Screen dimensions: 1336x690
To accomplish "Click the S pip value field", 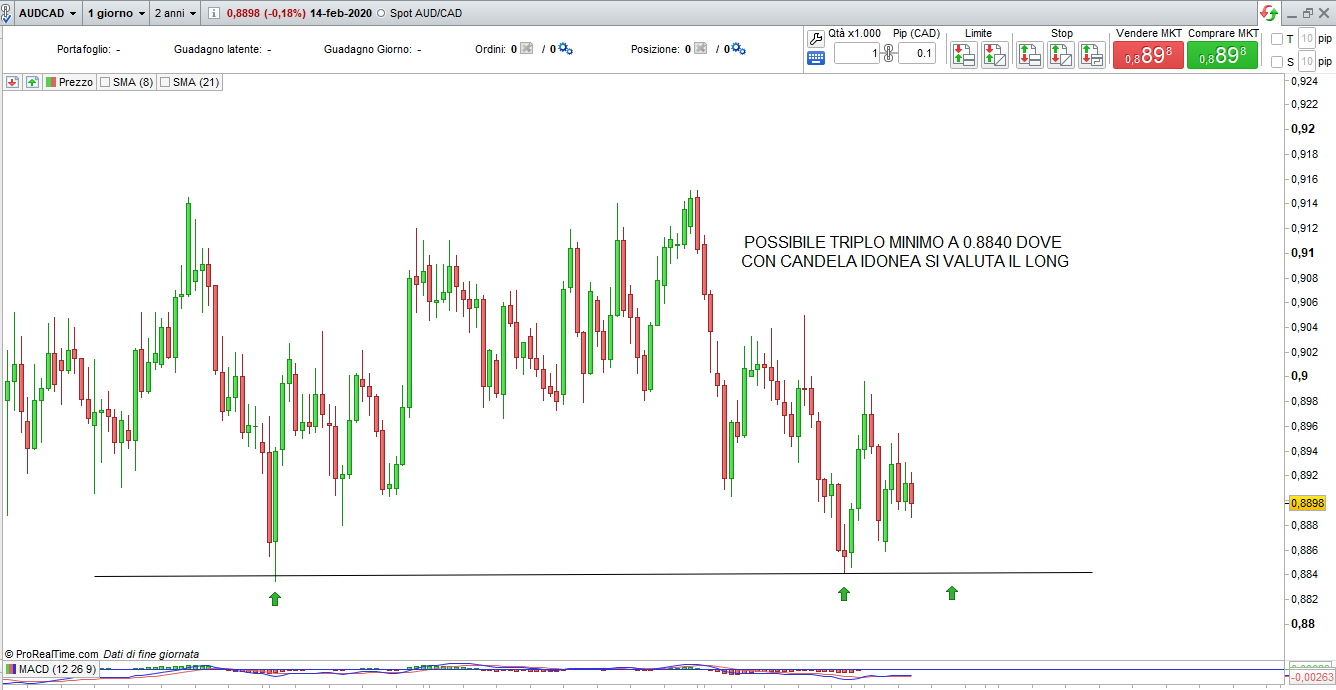I will pyautogui.click(x=1305, y=62).
